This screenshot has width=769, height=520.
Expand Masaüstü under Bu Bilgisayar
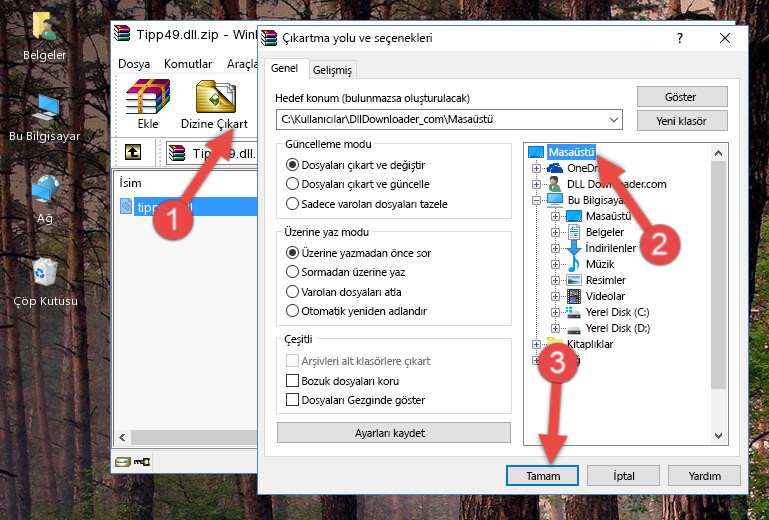coord(555,216)
